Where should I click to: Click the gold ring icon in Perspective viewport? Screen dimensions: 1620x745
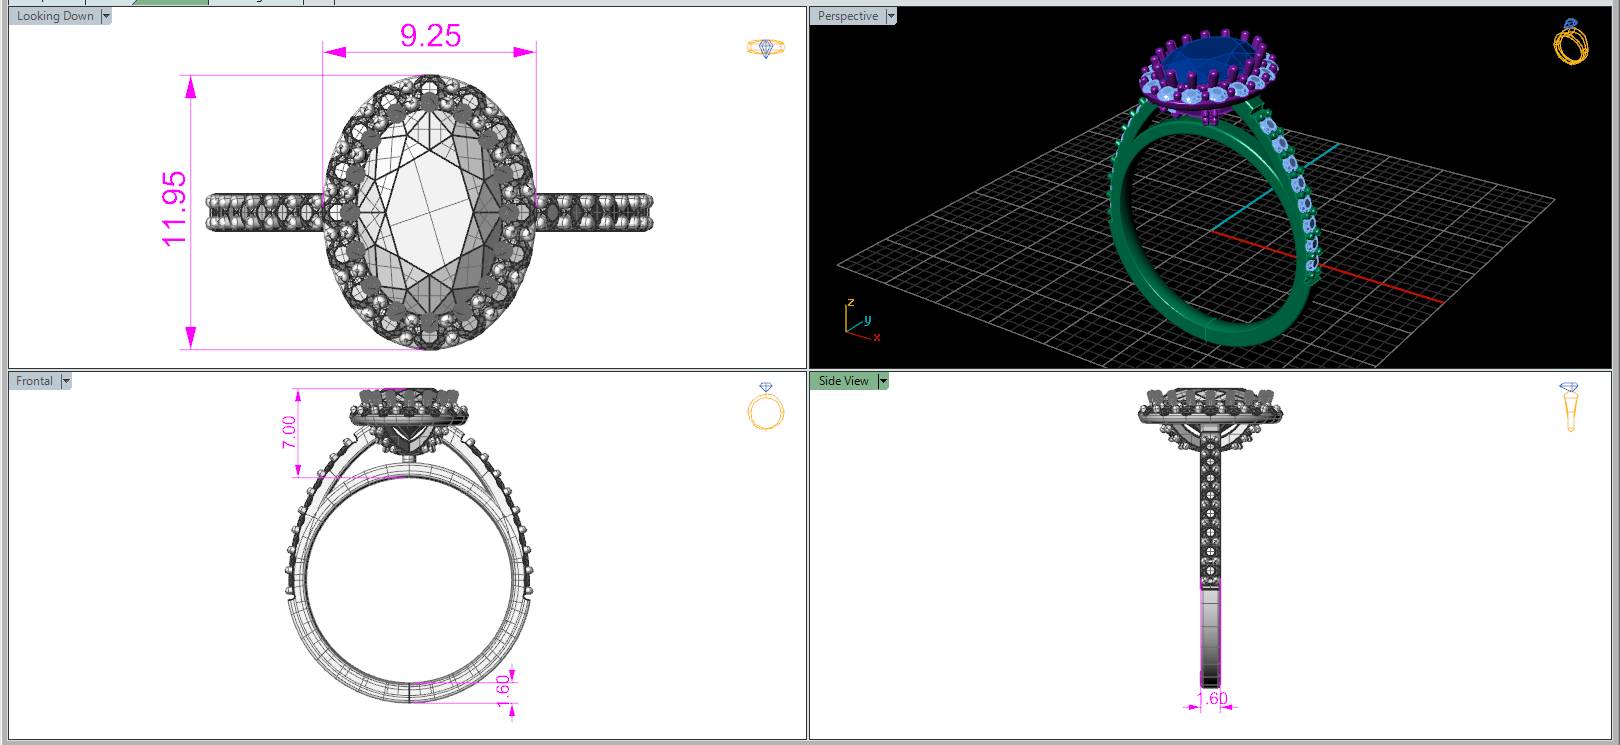(1571, 42)
